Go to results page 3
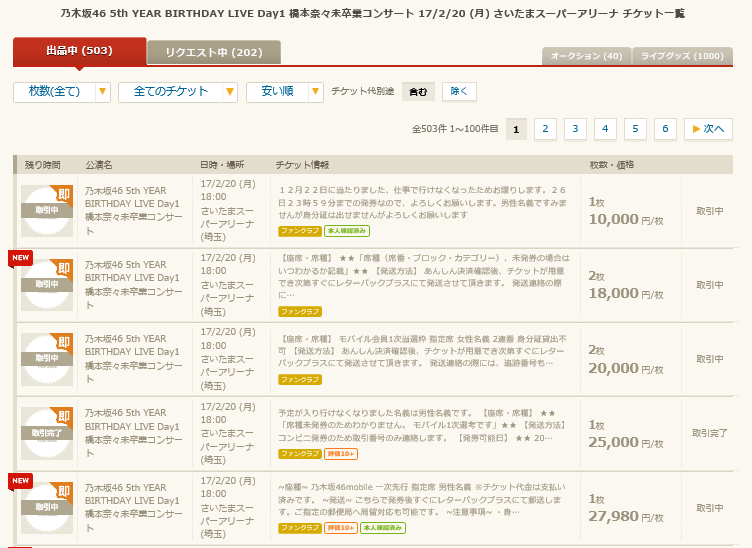 pos(576,129)
